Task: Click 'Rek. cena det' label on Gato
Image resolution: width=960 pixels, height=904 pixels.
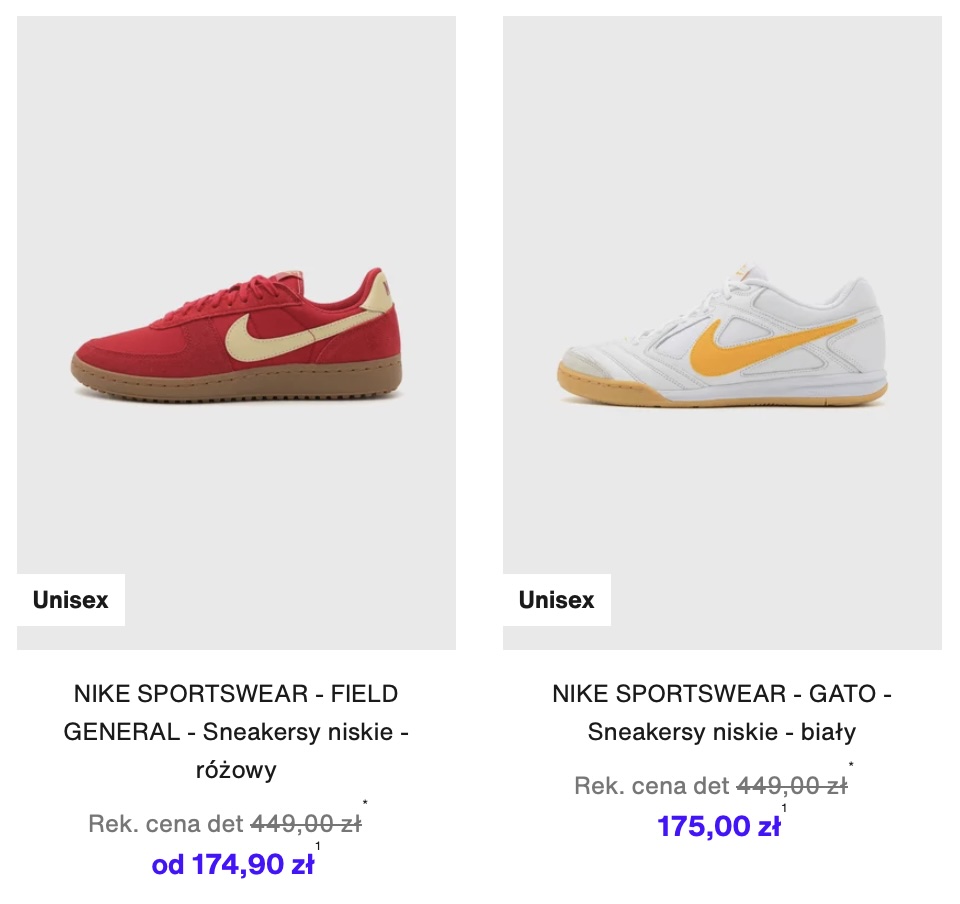Action: pos(652,786)
